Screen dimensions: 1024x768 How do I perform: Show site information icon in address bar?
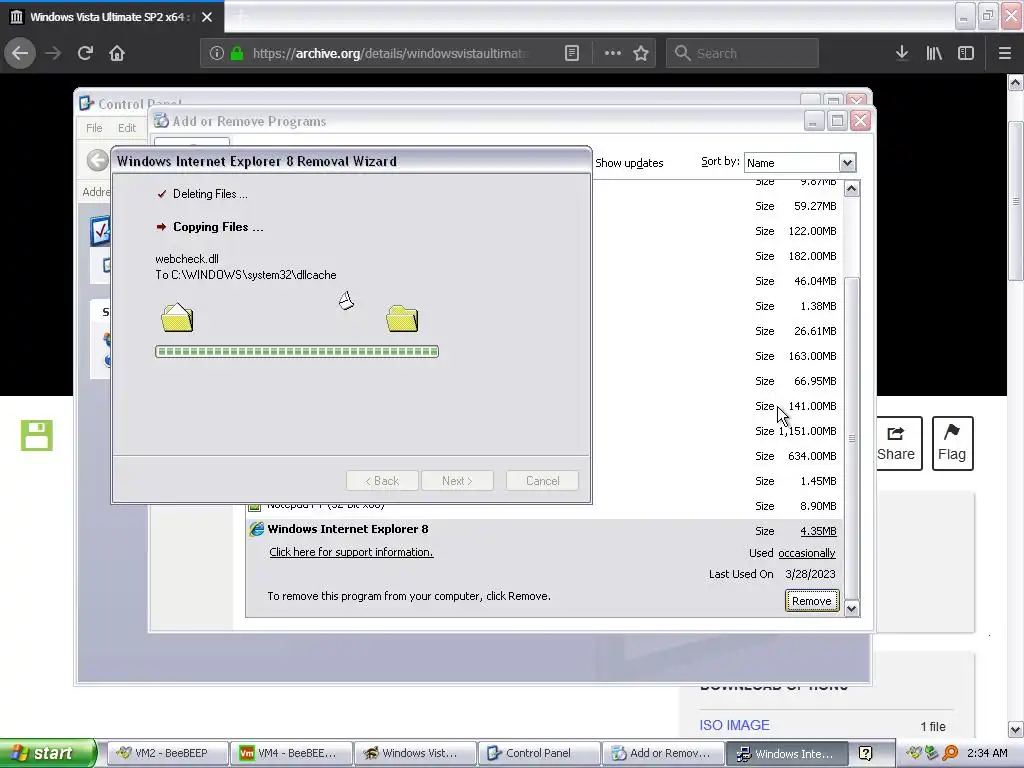(x=216, y=54)
